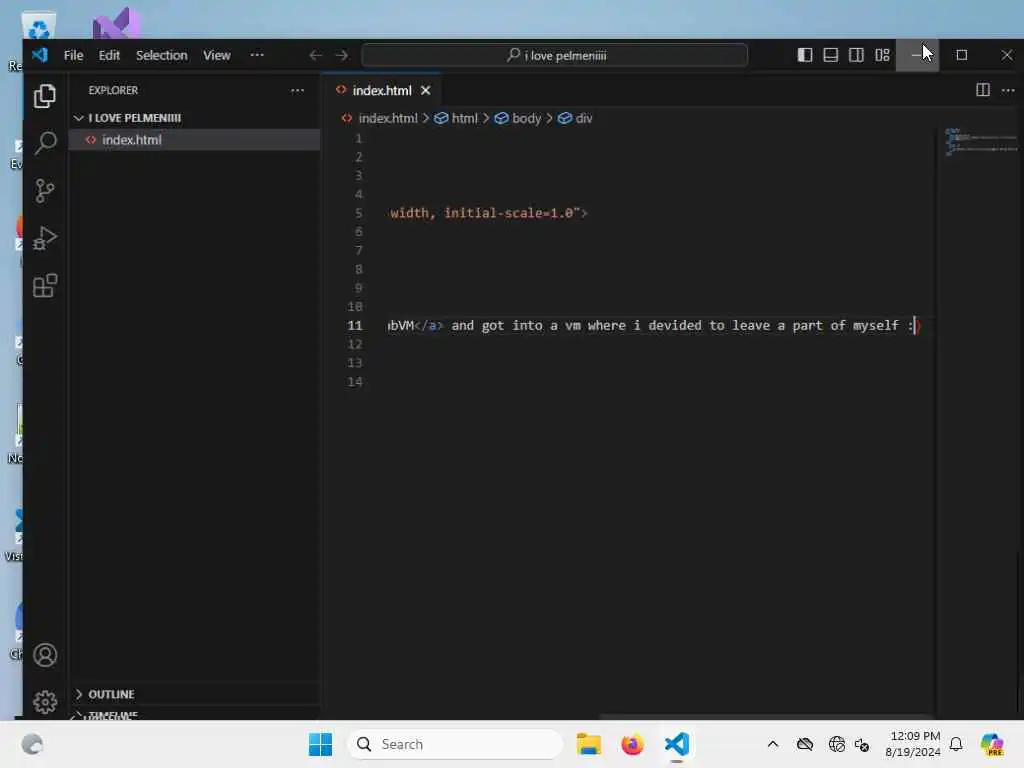The width and height of the screenshot is (1024, 768).
Task: Open the Explorer view in activity bar
Action: pos(44,96)
